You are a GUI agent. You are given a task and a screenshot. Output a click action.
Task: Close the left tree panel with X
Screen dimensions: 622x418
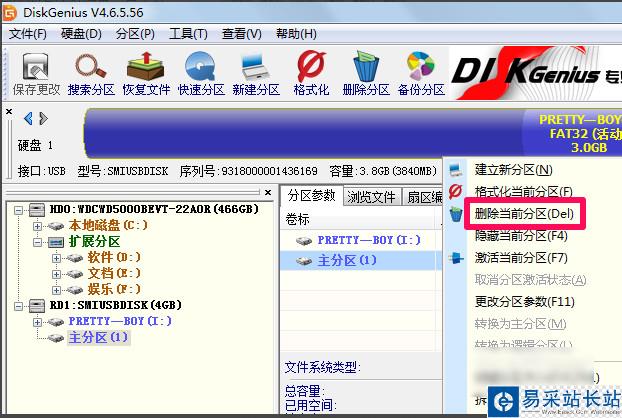(x=268, y=193)
